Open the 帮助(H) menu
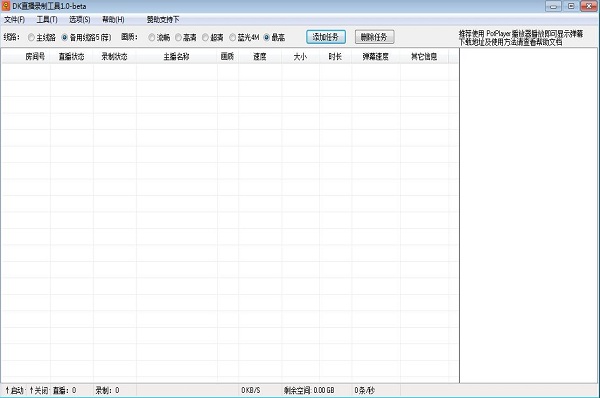 [x=113, y=20]
